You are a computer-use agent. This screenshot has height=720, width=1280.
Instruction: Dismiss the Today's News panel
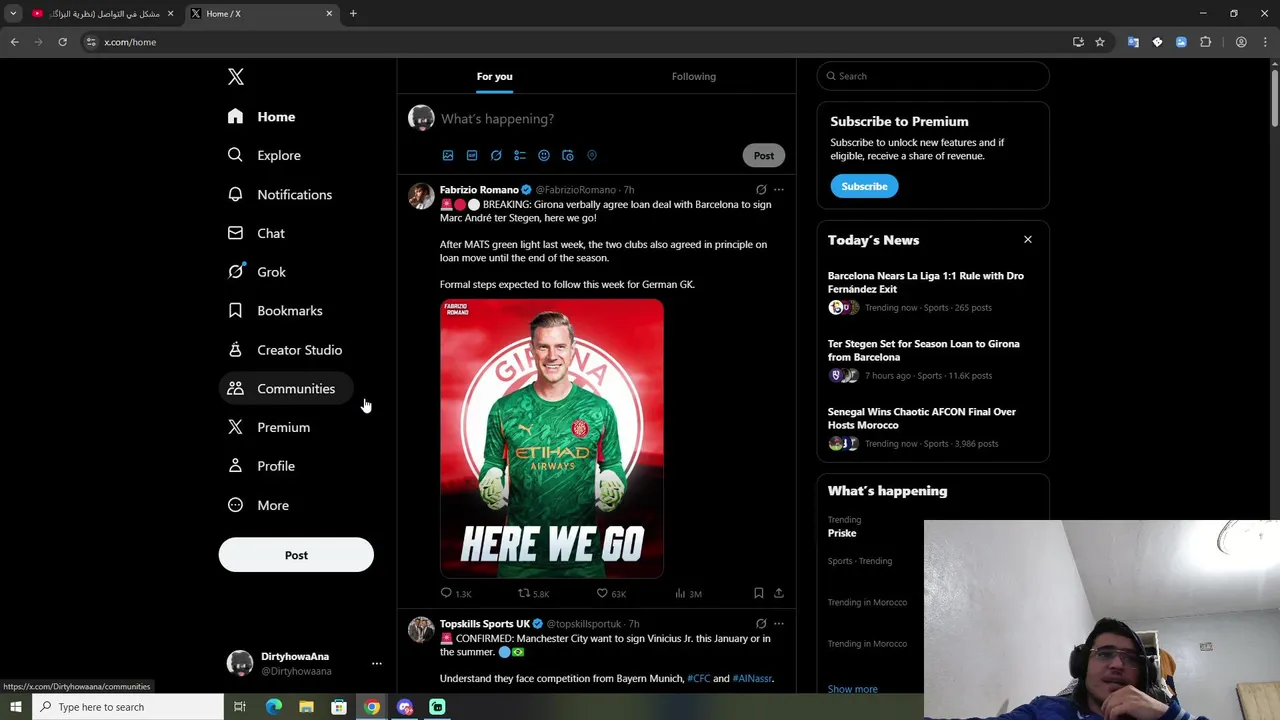click(x=1027, y=240)
